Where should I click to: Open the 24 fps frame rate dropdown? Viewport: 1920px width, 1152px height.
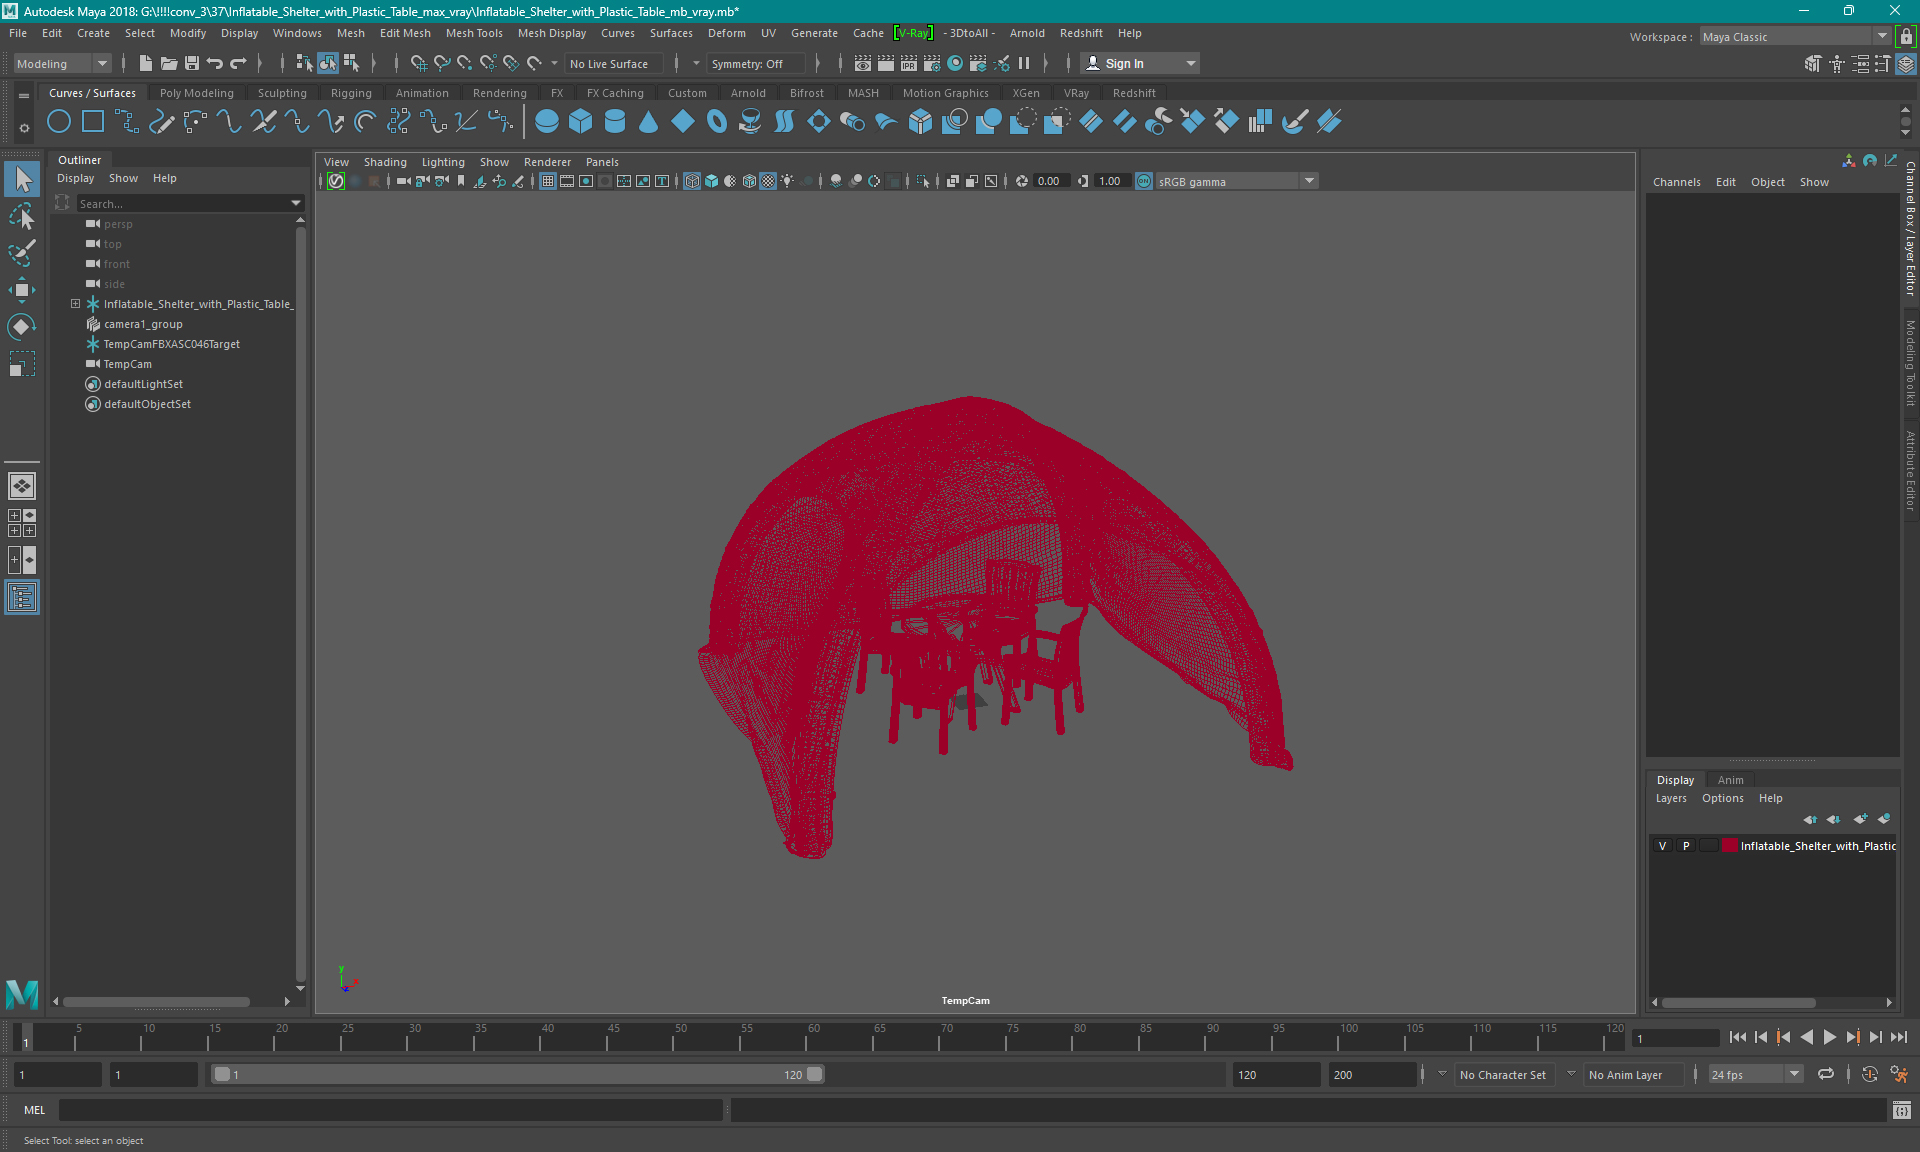pos(1755,1074)
